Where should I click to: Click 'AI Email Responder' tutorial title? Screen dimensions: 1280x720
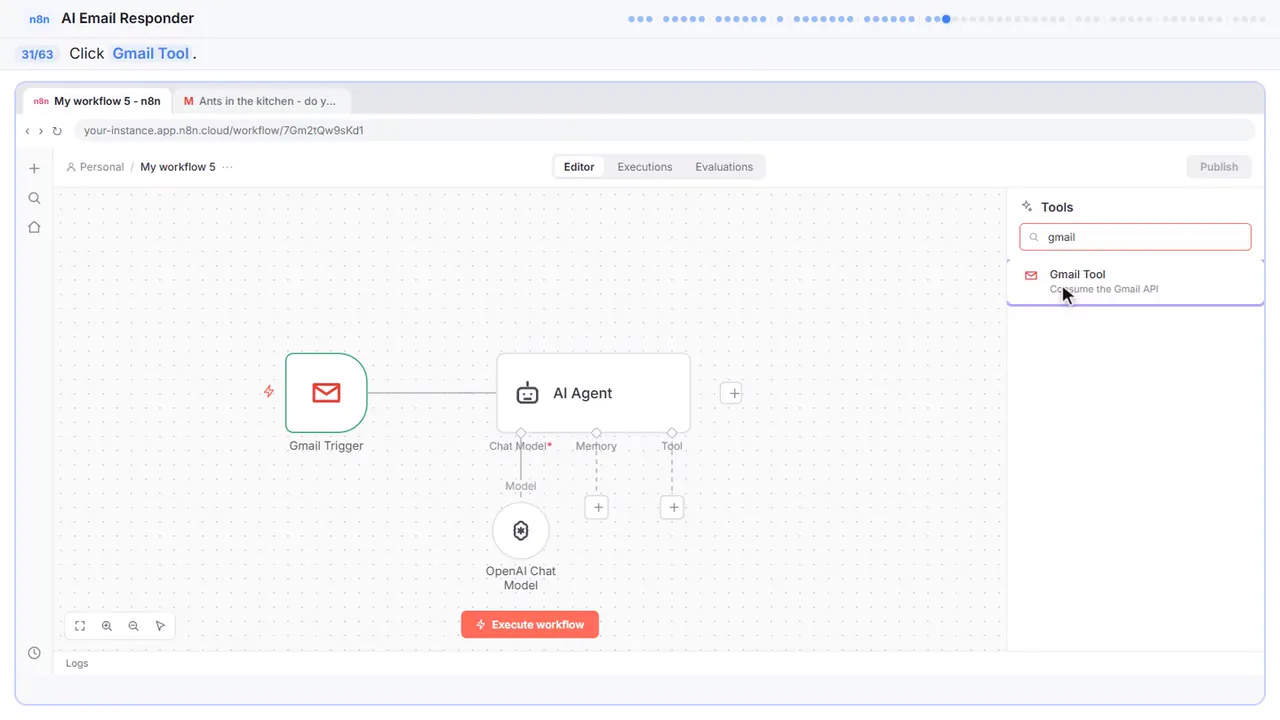click(x=128, y=18)
